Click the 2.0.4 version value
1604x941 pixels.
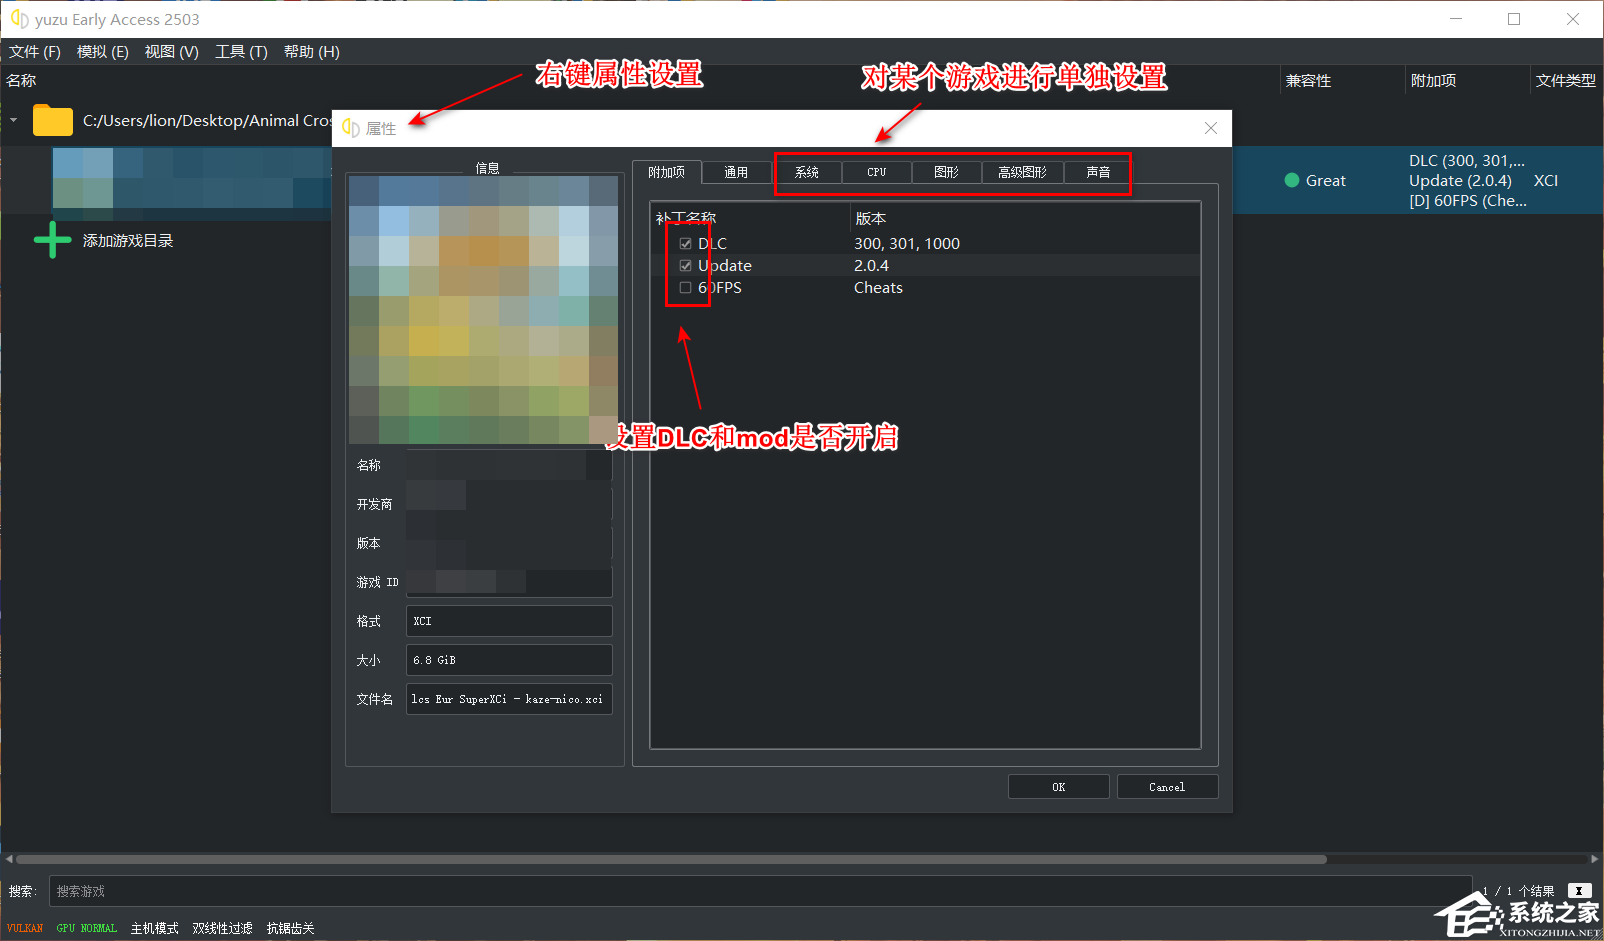click(x=871, y=265)
